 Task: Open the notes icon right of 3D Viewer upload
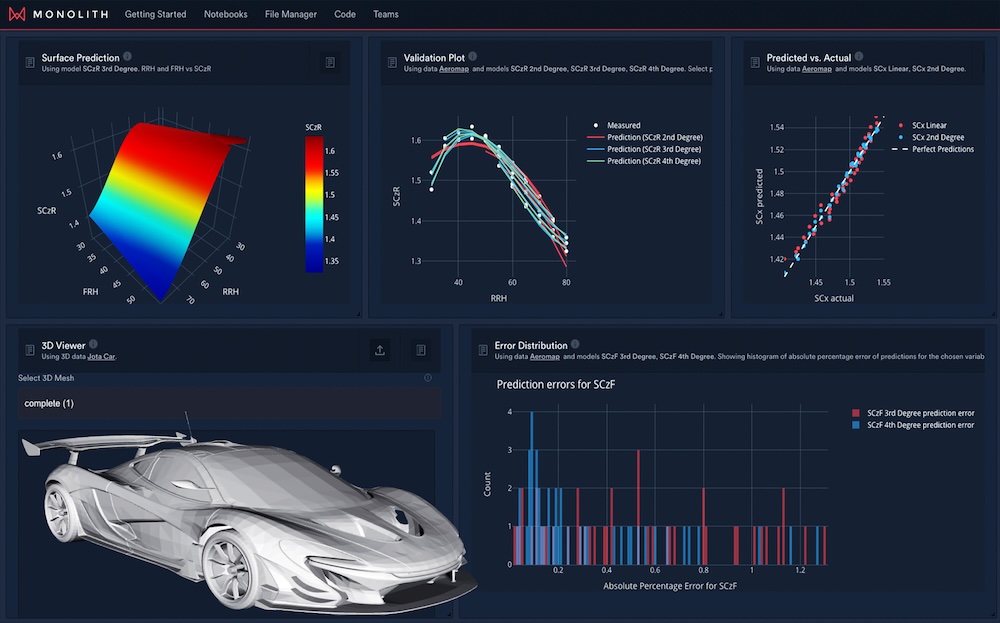pyautogui.click(x=421, y=350)
